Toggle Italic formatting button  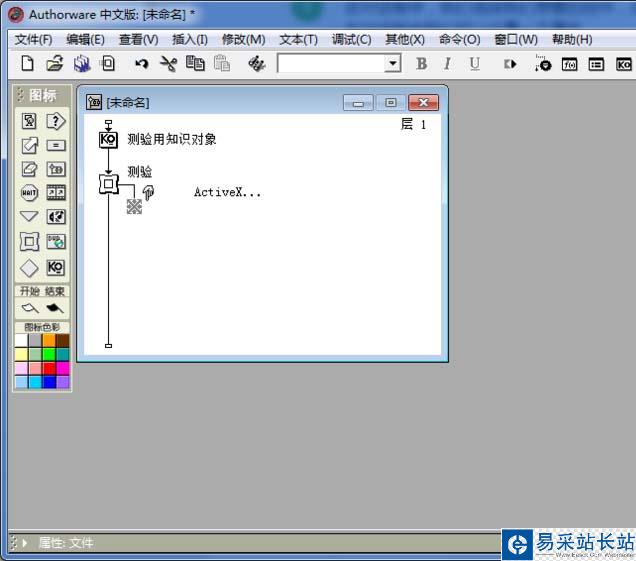[x=447, y=64]
